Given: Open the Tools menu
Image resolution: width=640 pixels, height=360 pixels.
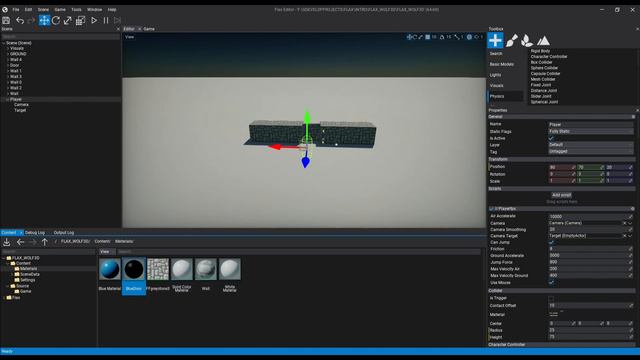Looking at the screenshot, I should (x=76, y=9).
